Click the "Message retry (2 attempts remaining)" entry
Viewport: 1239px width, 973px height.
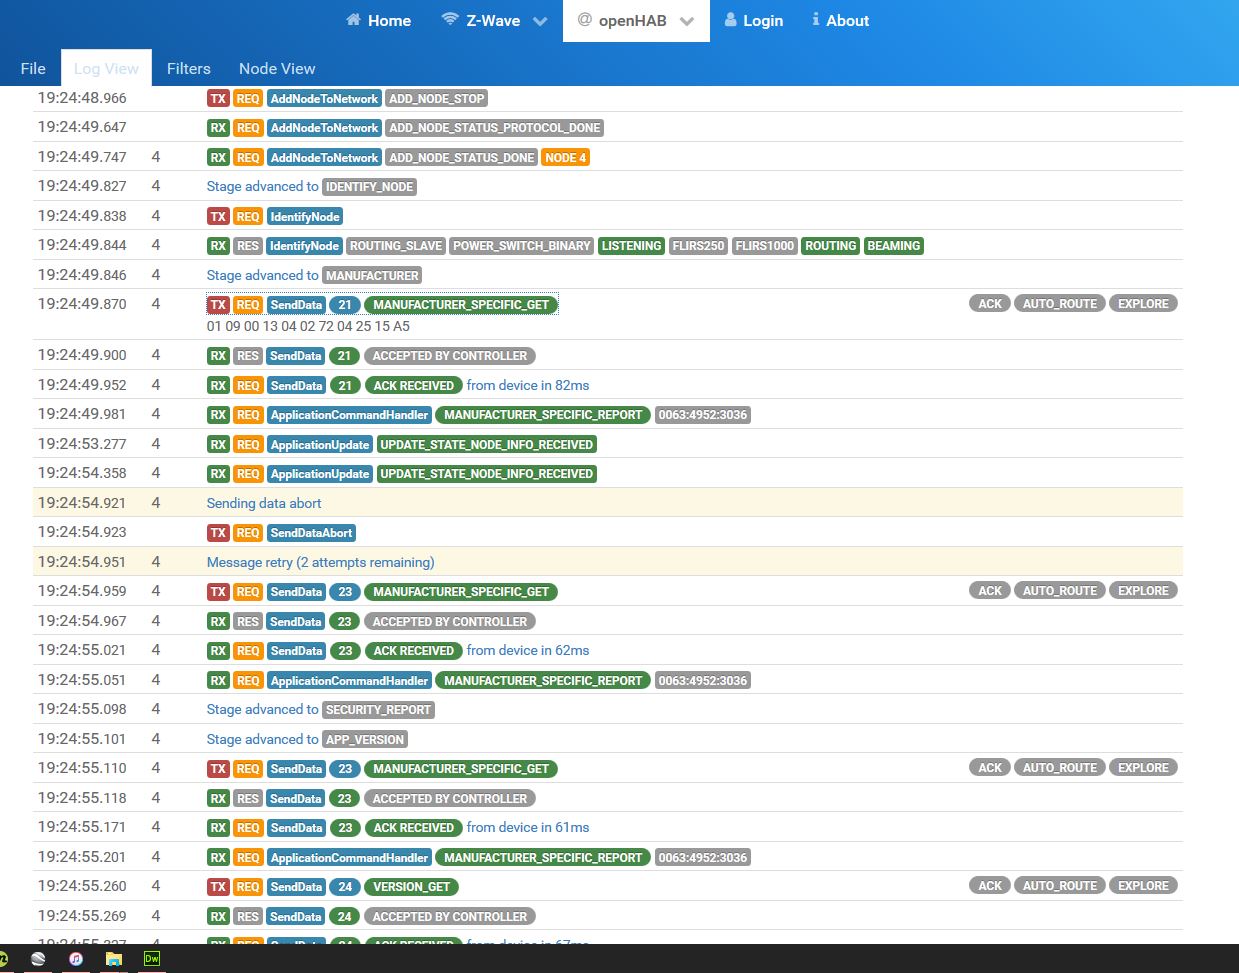click(x=320, y=562)
